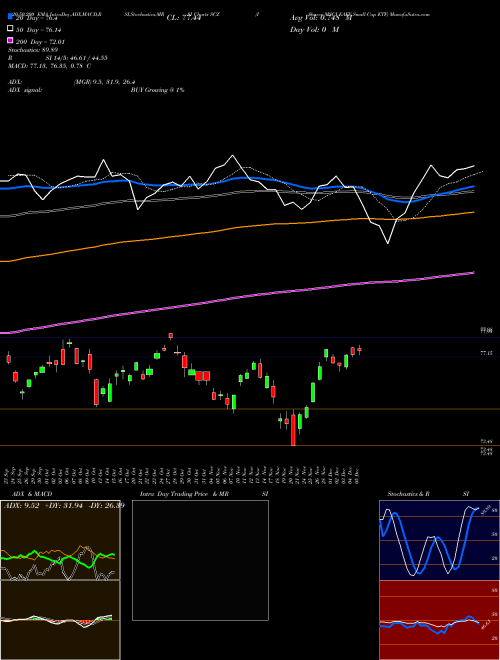Click the magenta 200 Day legend swatch
Screen dimensions: 500x660
pyautogui.click(x=11, y=40)
